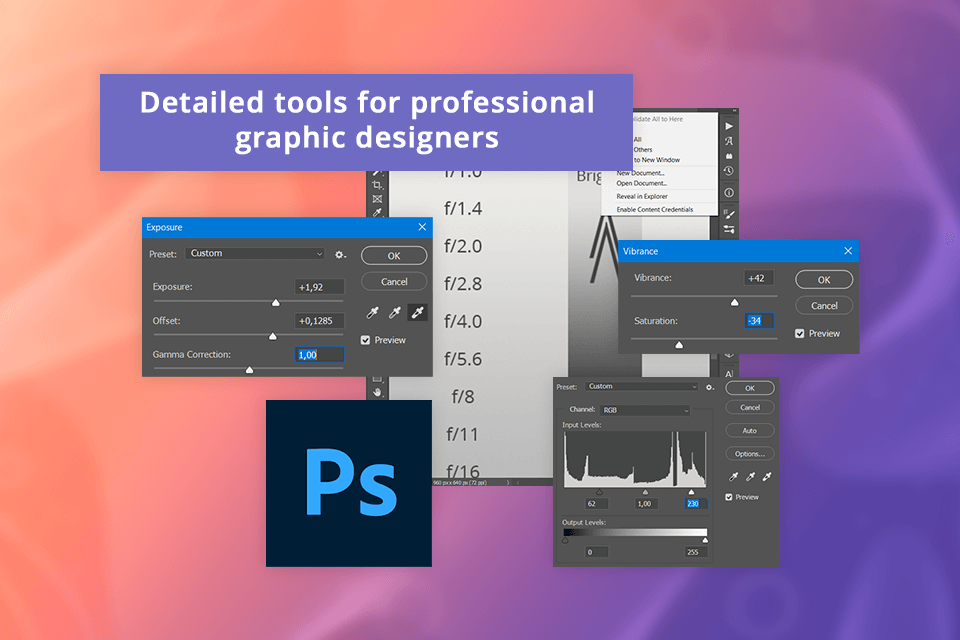Focus the Output Levels field 255

click(696, 552)
